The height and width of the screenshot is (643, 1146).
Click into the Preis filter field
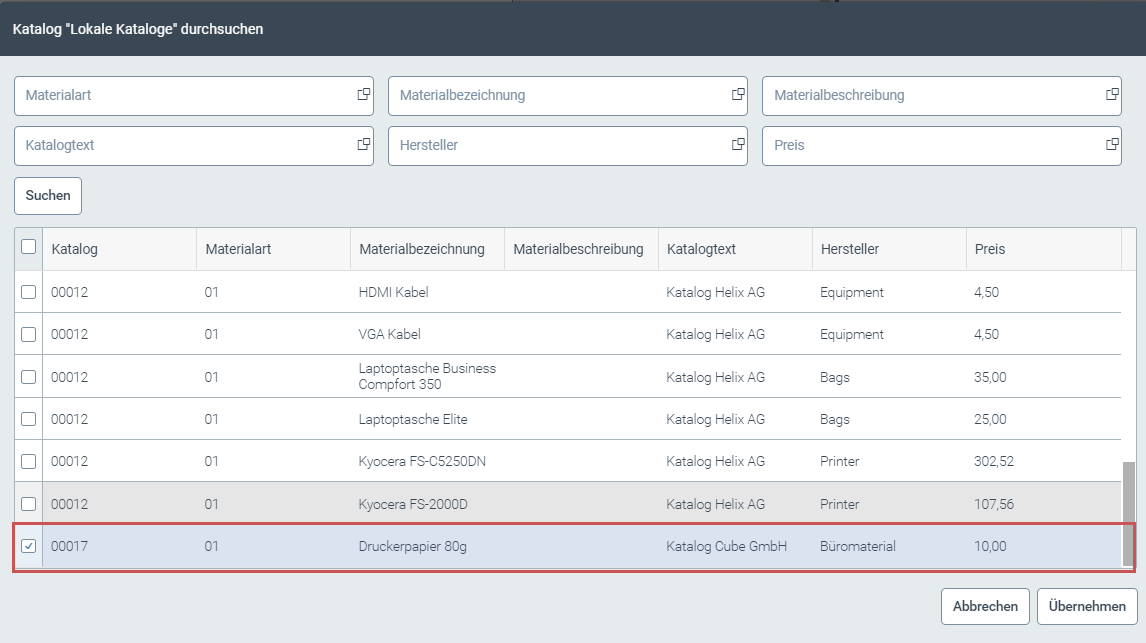tap(930, 146)
